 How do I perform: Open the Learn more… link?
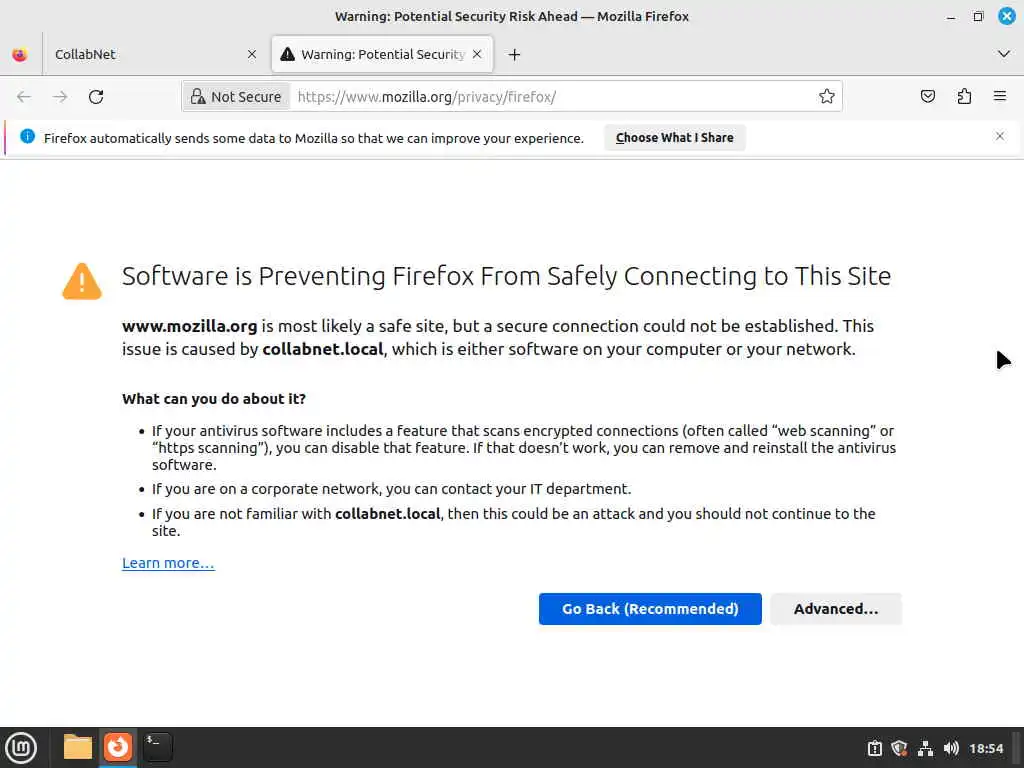tap(168, 563)
